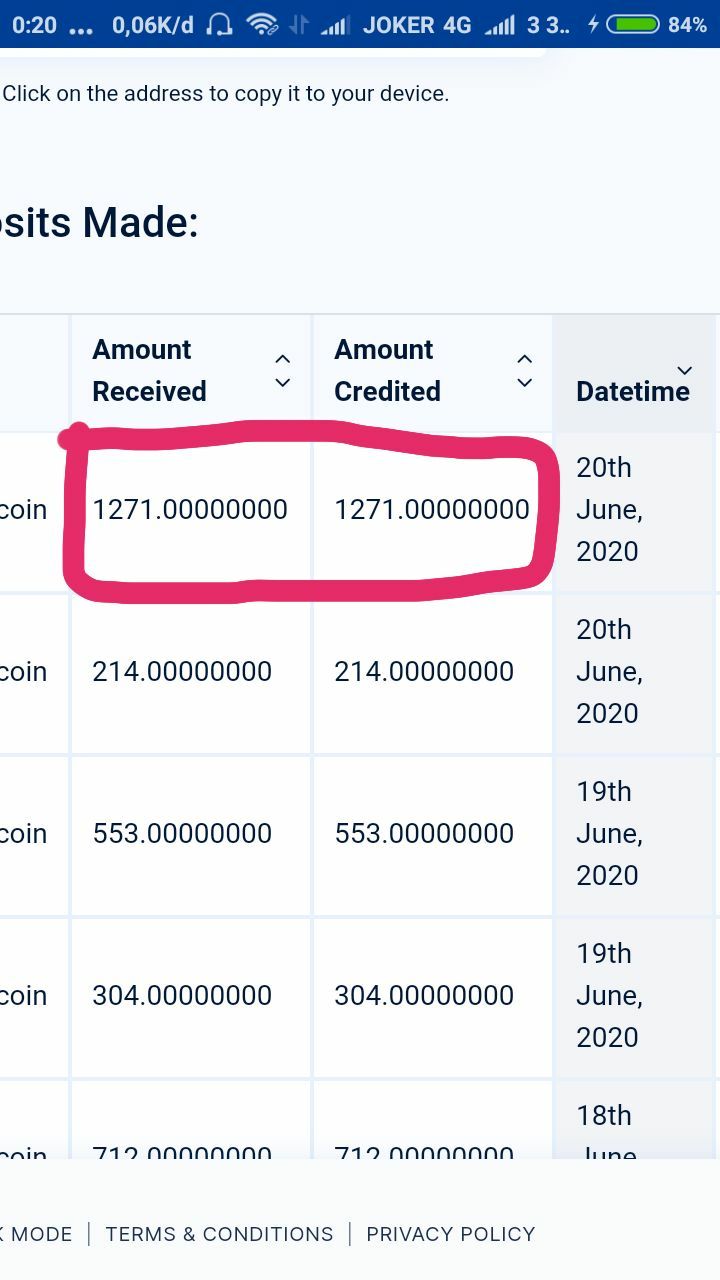This screenshot has width=720, height=1280.
Task: Sort by Amount Received column arrows
Action: pyautogui.click(x=283, y=370)
